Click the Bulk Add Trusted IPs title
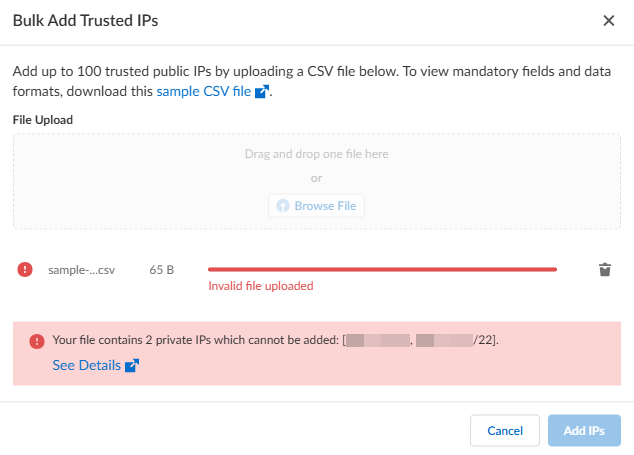Viewport: 634px width, 455px height. (x=85, y=20)
